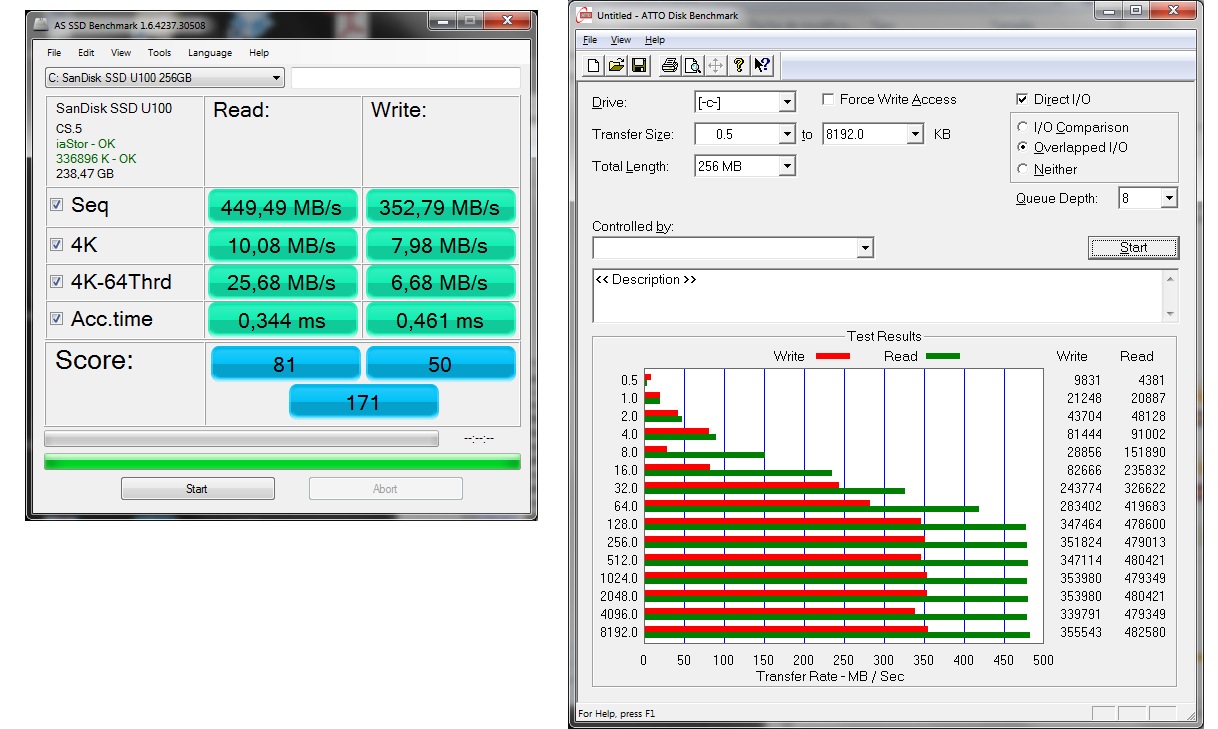The height and width of the screenshot is (729, 1218).
Task: Click inside the Description text box
Action: (878, 295)
